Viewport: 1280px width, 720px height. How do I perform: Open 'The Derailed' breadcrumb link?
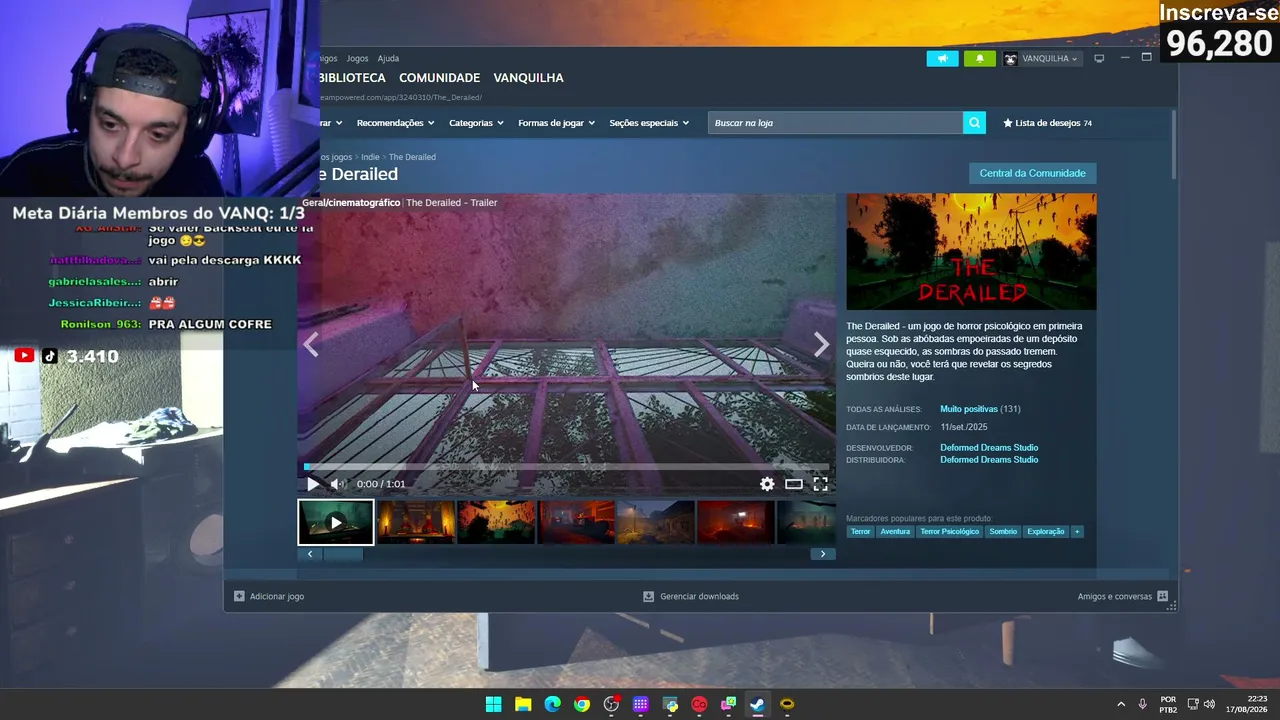[x=412, y=157]
